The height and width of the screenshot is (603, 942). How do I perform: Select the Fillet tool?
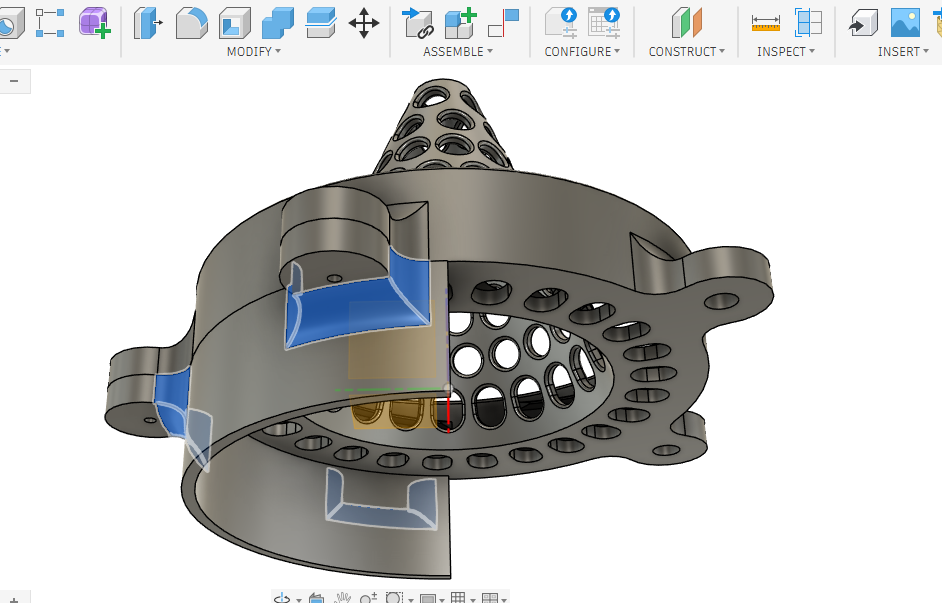[191, 22]
